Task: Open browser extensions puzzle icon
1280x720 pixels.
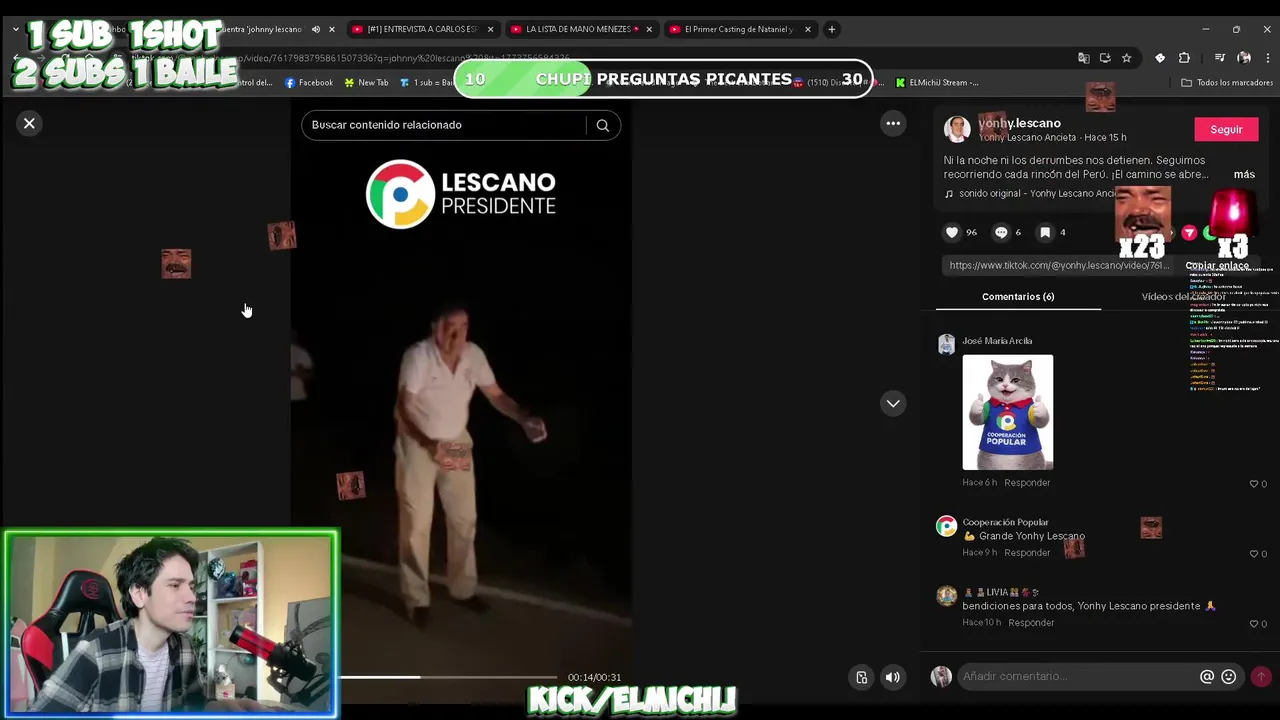Action: click(1184, 58)
